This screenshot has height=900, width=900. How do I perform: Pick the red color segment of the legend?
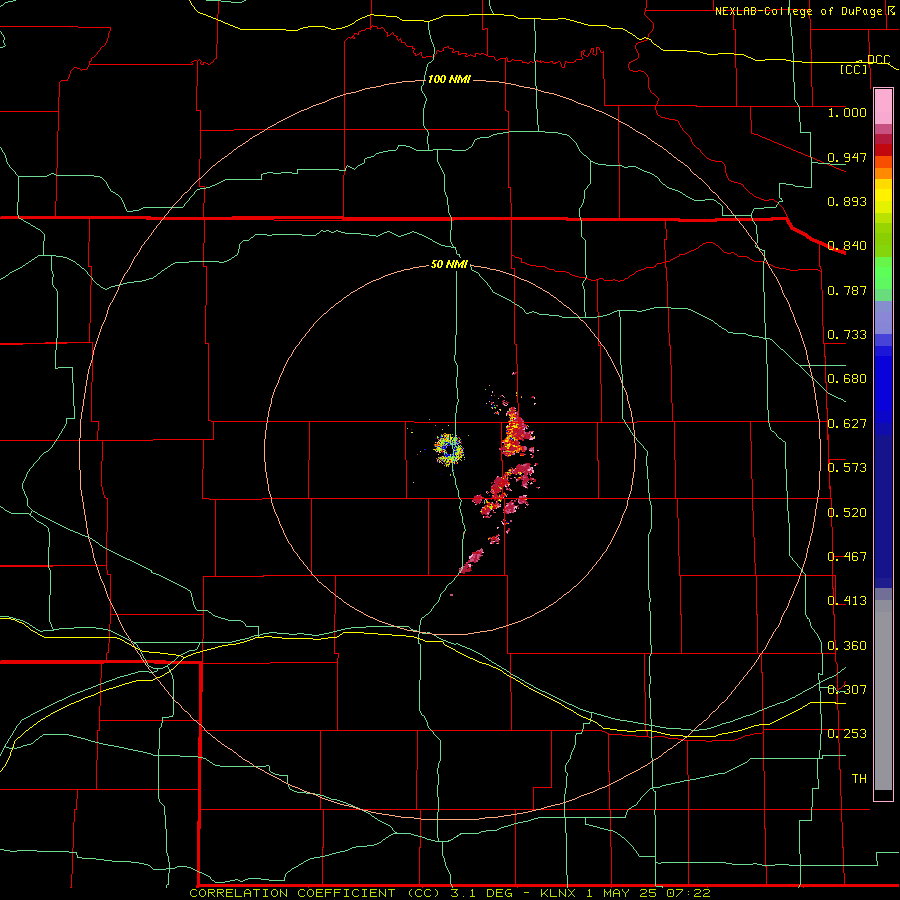(883, 150)
